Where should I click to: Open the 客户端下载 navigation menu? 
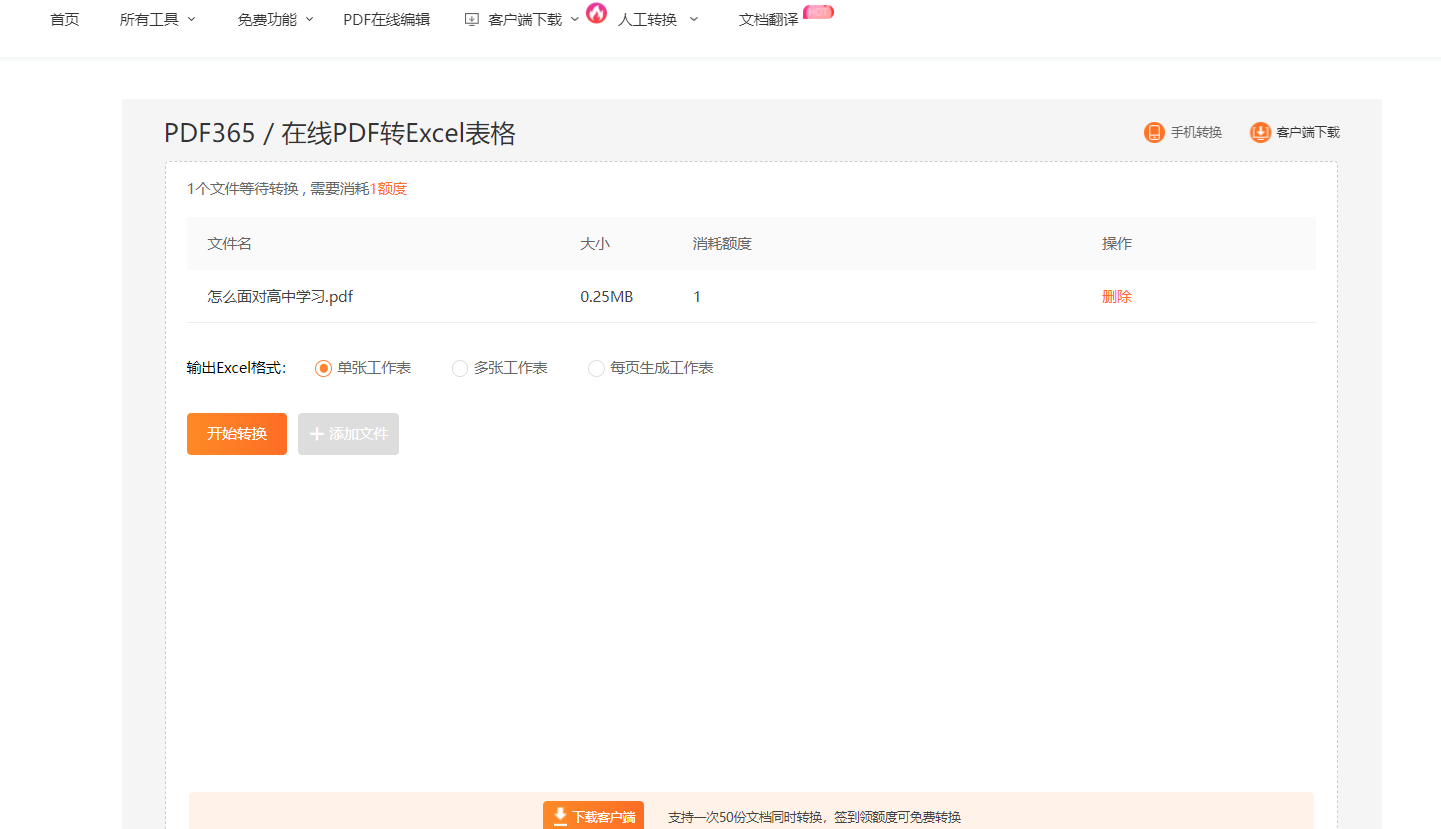[x=525, y=19]
